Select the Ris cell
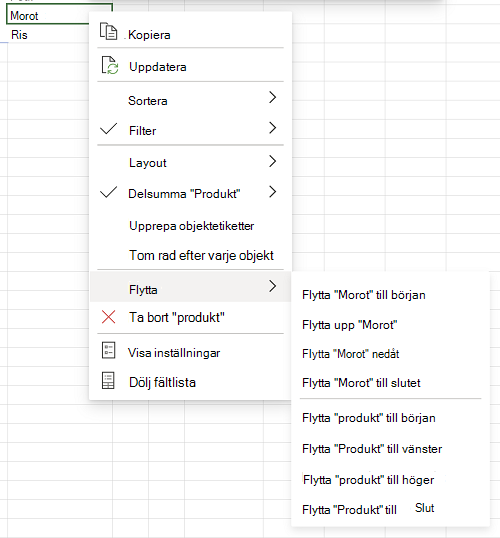Screen dimensions: 500x538 point(48,35)
